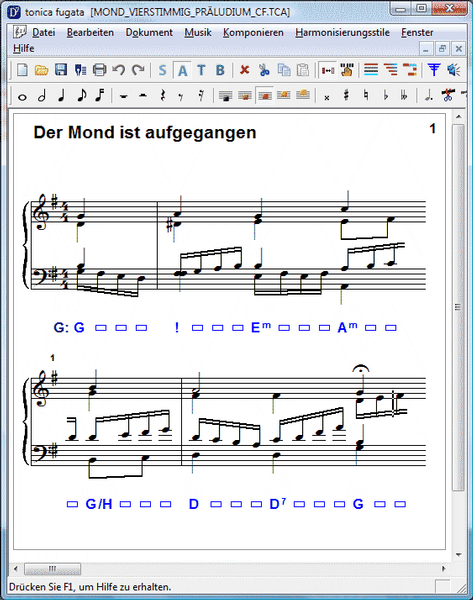Choose the half note duration
473x600 pixels.
pyautogui.click(x=42, y=96)
